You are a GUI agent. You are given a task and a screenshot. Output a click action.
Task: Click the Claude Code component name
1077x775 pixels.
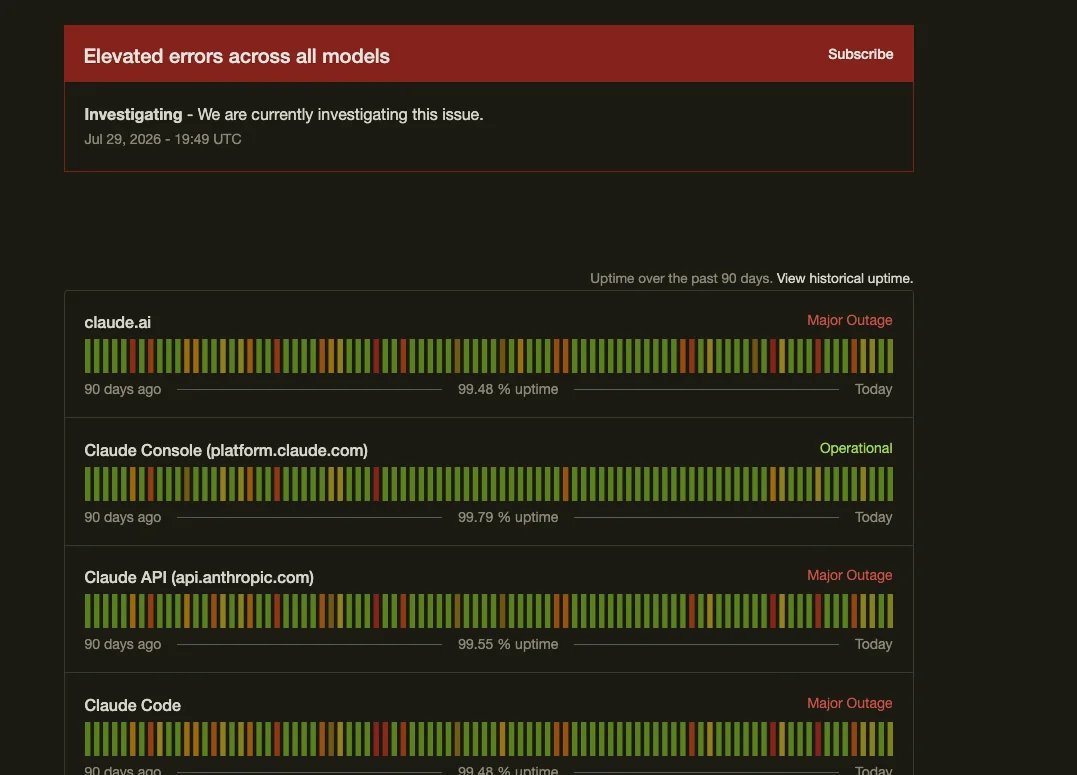pos(133,705)
